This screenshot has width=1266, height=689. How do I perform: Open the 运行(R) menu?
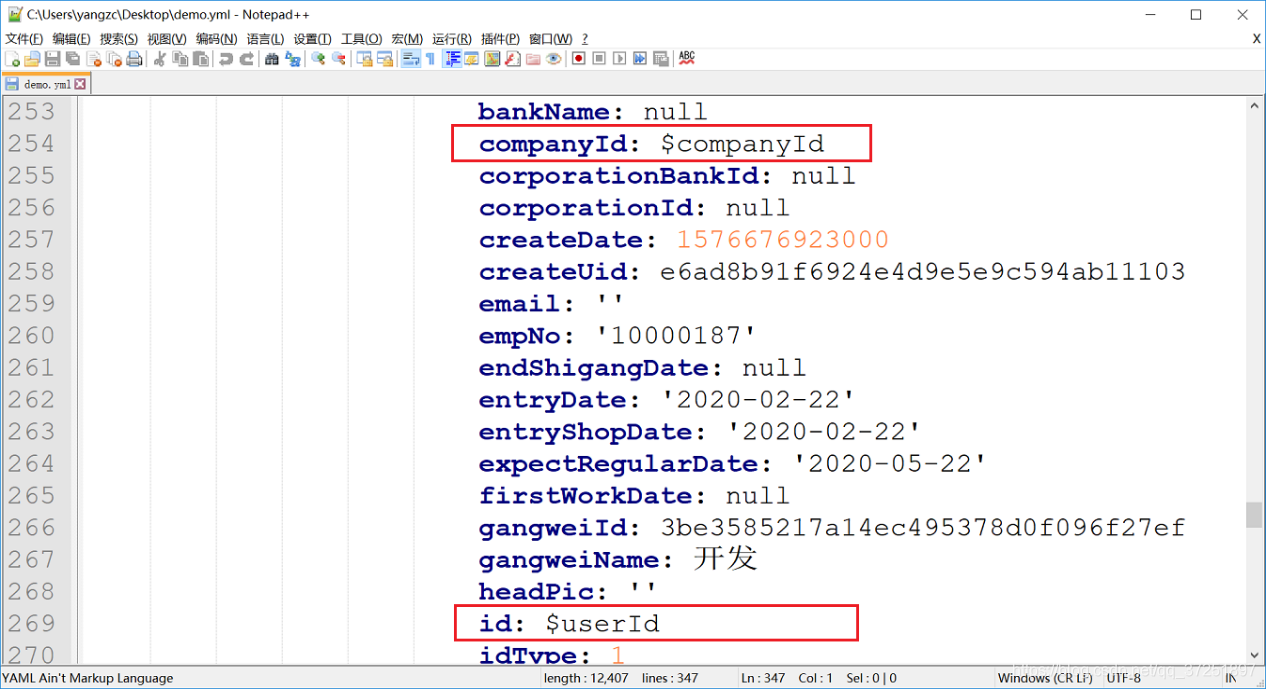coord(452,39)
